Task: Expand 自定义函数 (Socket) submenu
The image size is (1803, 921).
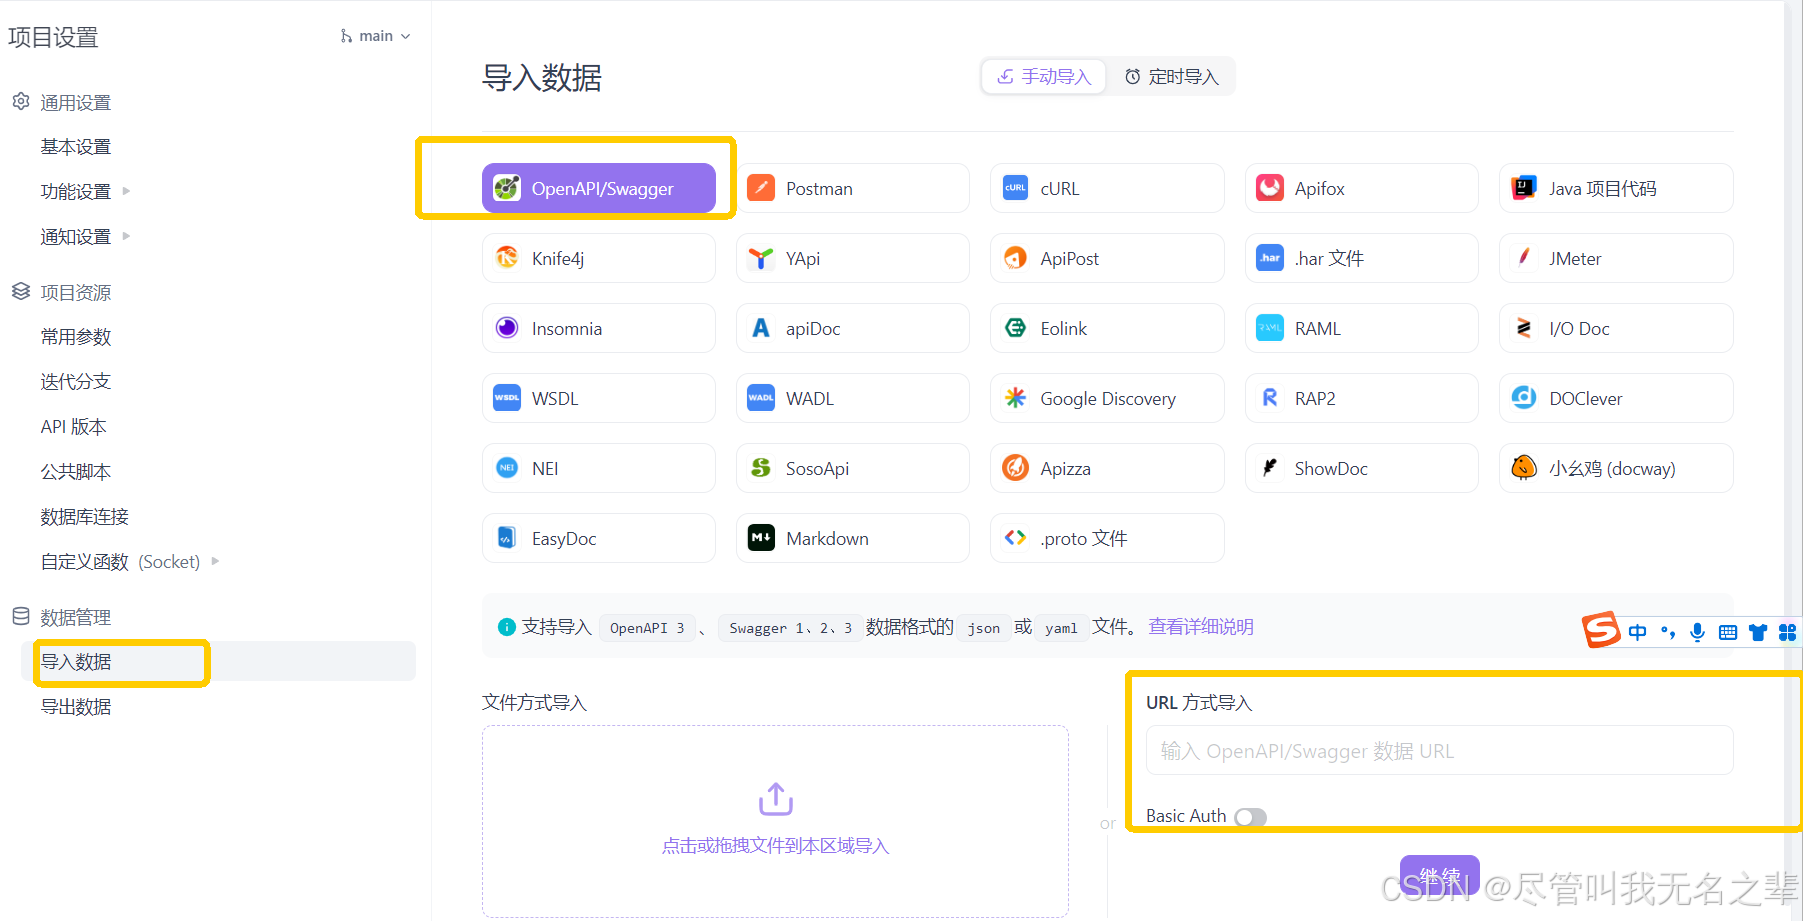Action: coord(215,561)
